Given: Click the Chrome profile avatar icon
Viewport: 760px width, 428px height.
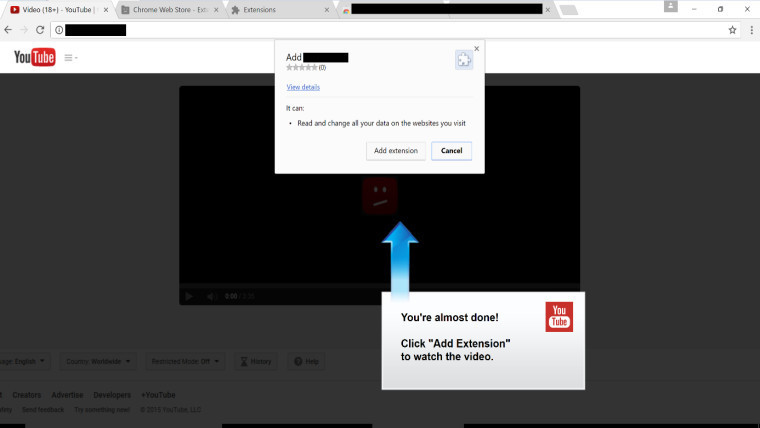Looking at the screenshot, I should (x=671, y=6).
